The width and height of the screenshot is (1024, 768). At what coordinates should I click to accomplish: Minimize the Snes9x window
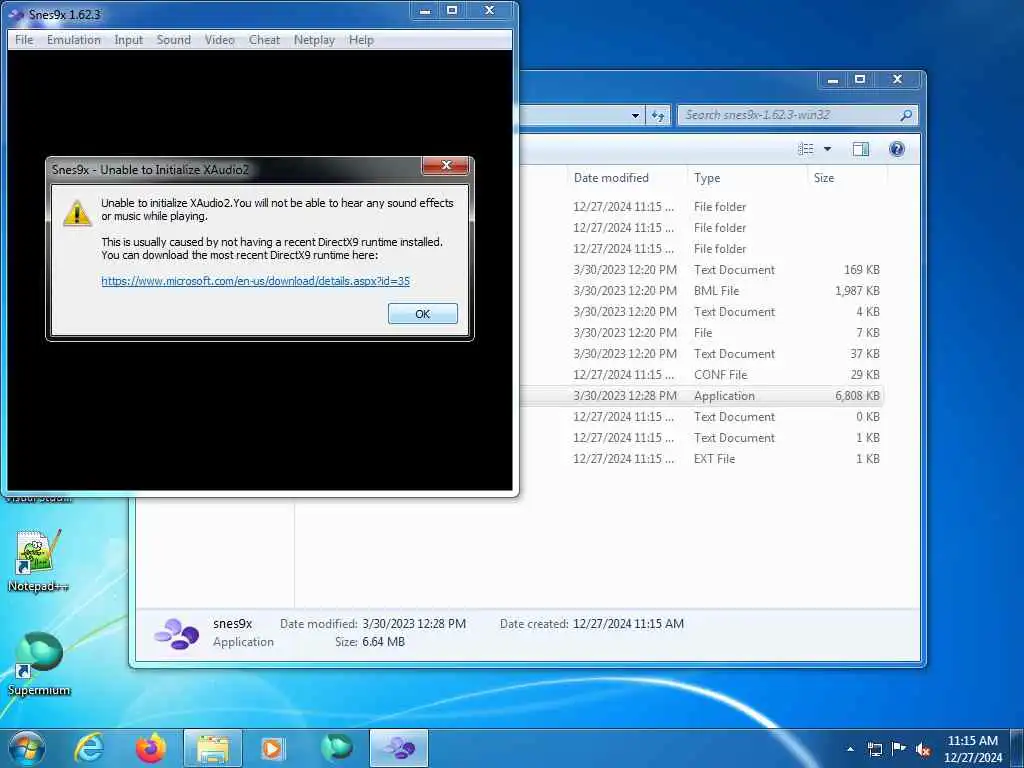(425, 10)
